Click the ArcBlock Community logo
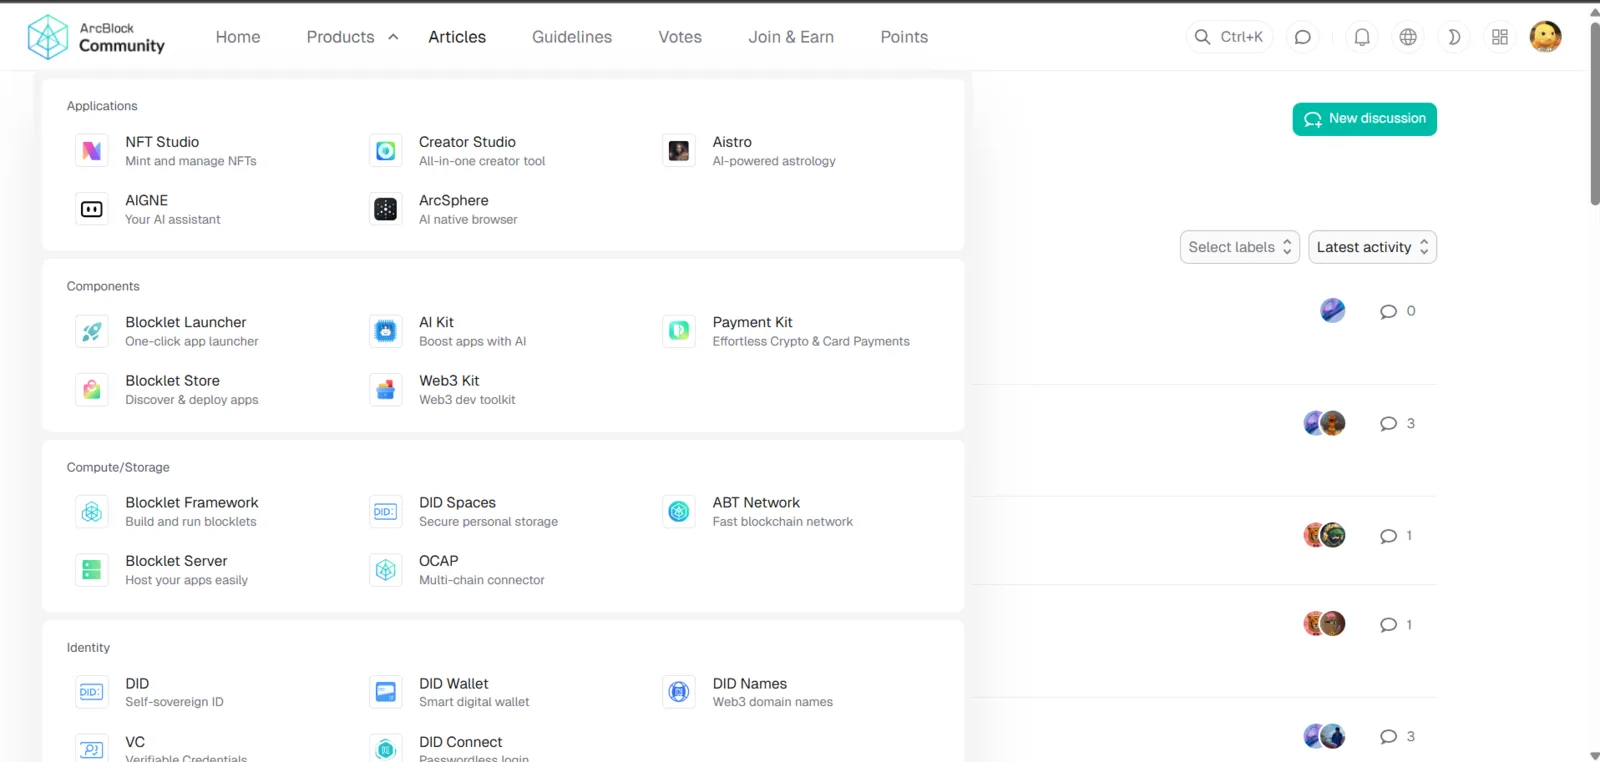 coord(96,37)
